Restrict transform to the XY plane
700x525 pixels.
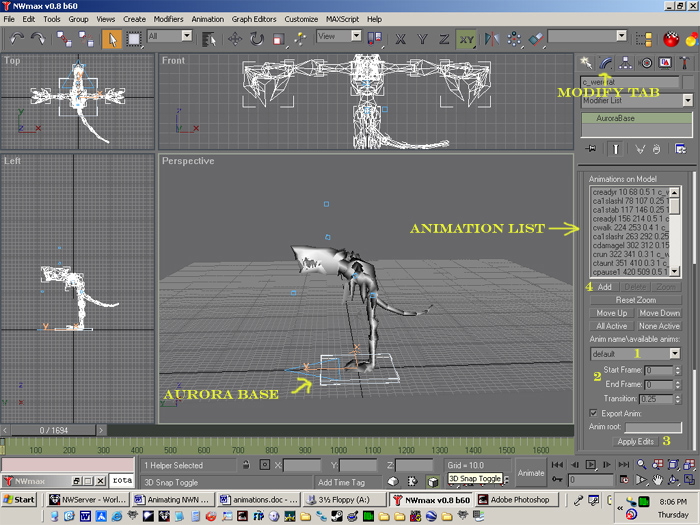[466, 39]
